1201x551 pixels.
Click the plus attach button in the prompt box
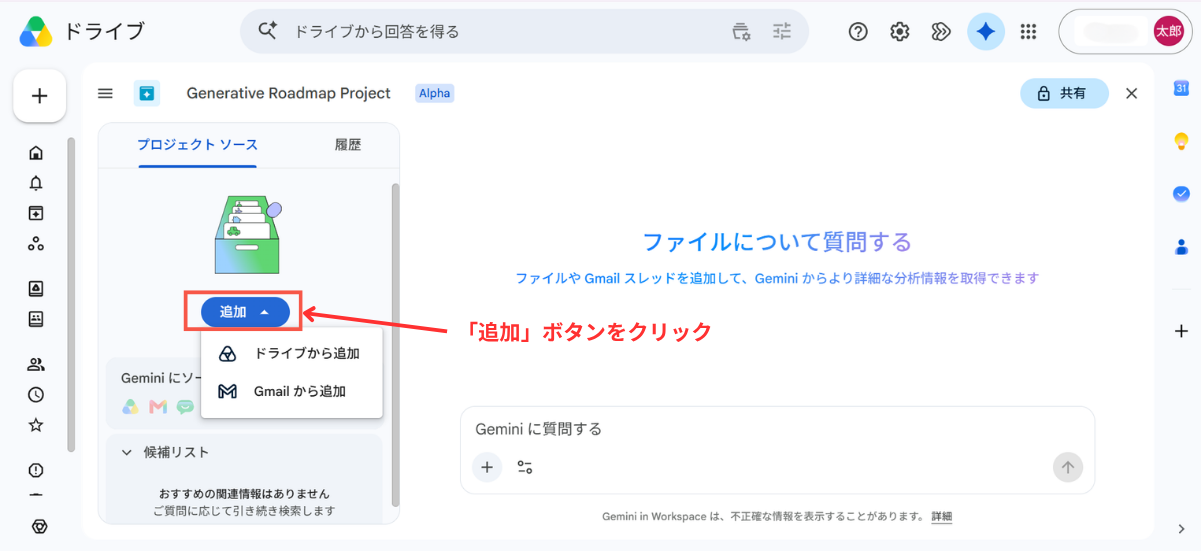pyautogui.click(x=487, y=467)
